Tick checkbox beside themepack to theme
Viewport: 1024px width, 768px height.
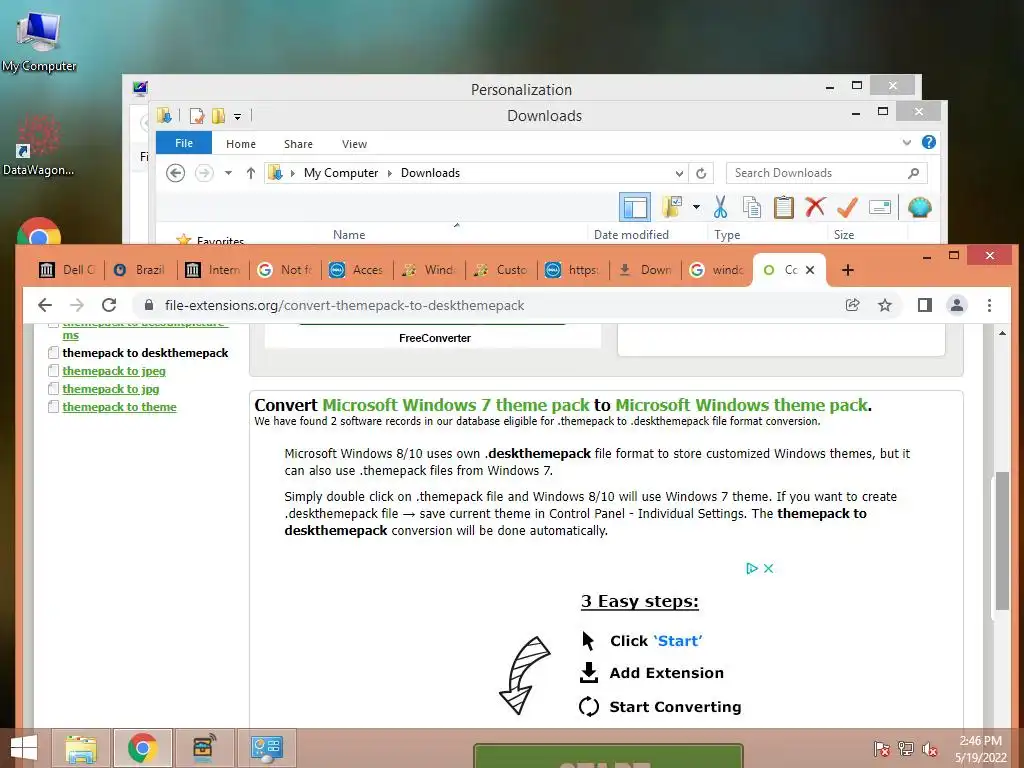coord(54,407)
